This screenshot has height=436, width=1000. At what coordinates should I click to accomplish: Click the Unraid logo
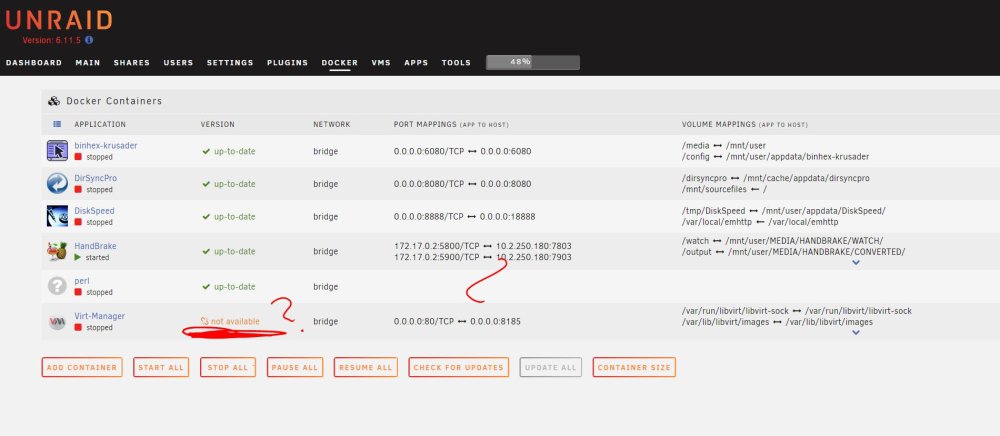(59, 20)
